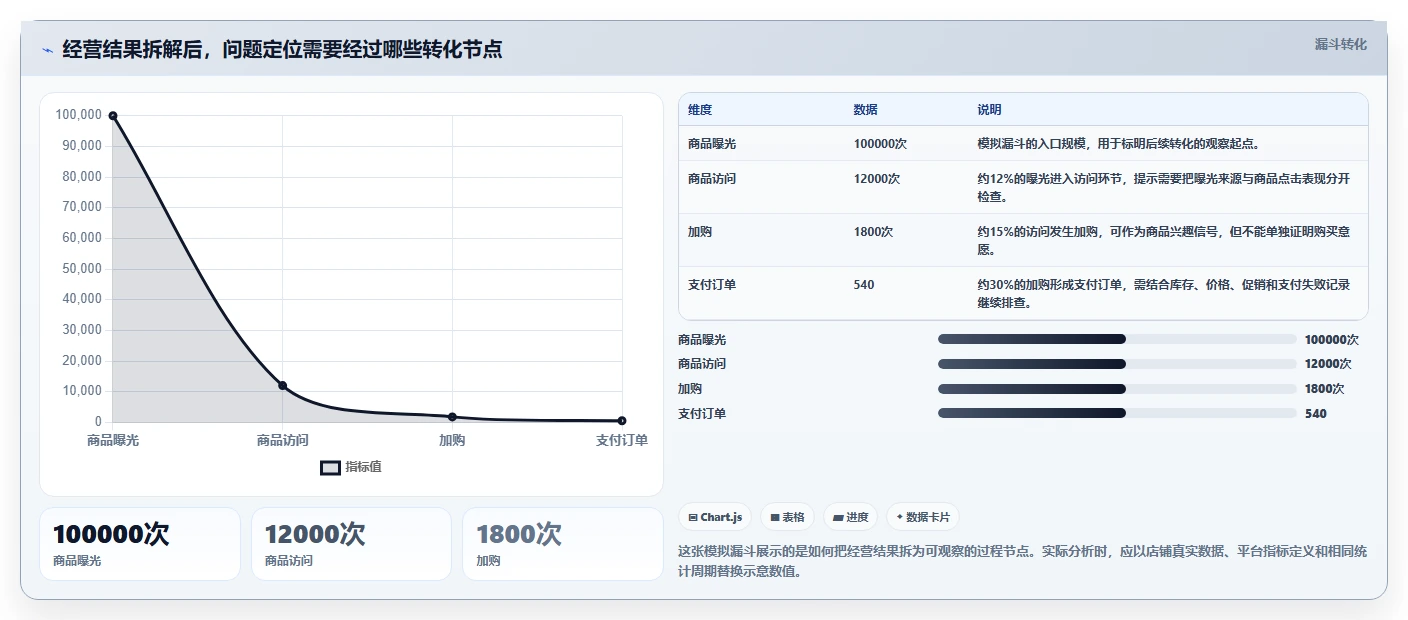The image size is (1408, 620).
Task: Open the 12000次 商品访问 data card
Action: (x=352, y=544)
